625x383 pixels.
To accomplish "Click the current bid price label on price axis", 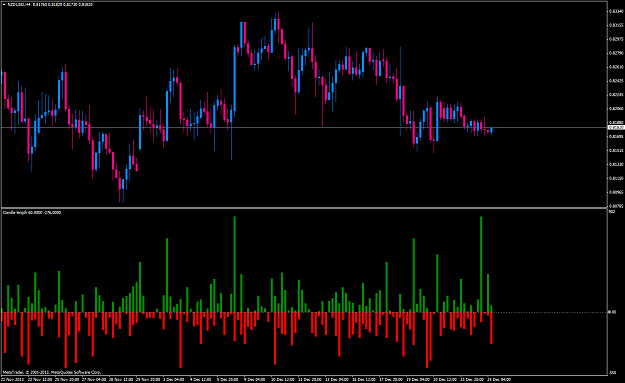I will (616, 128).
